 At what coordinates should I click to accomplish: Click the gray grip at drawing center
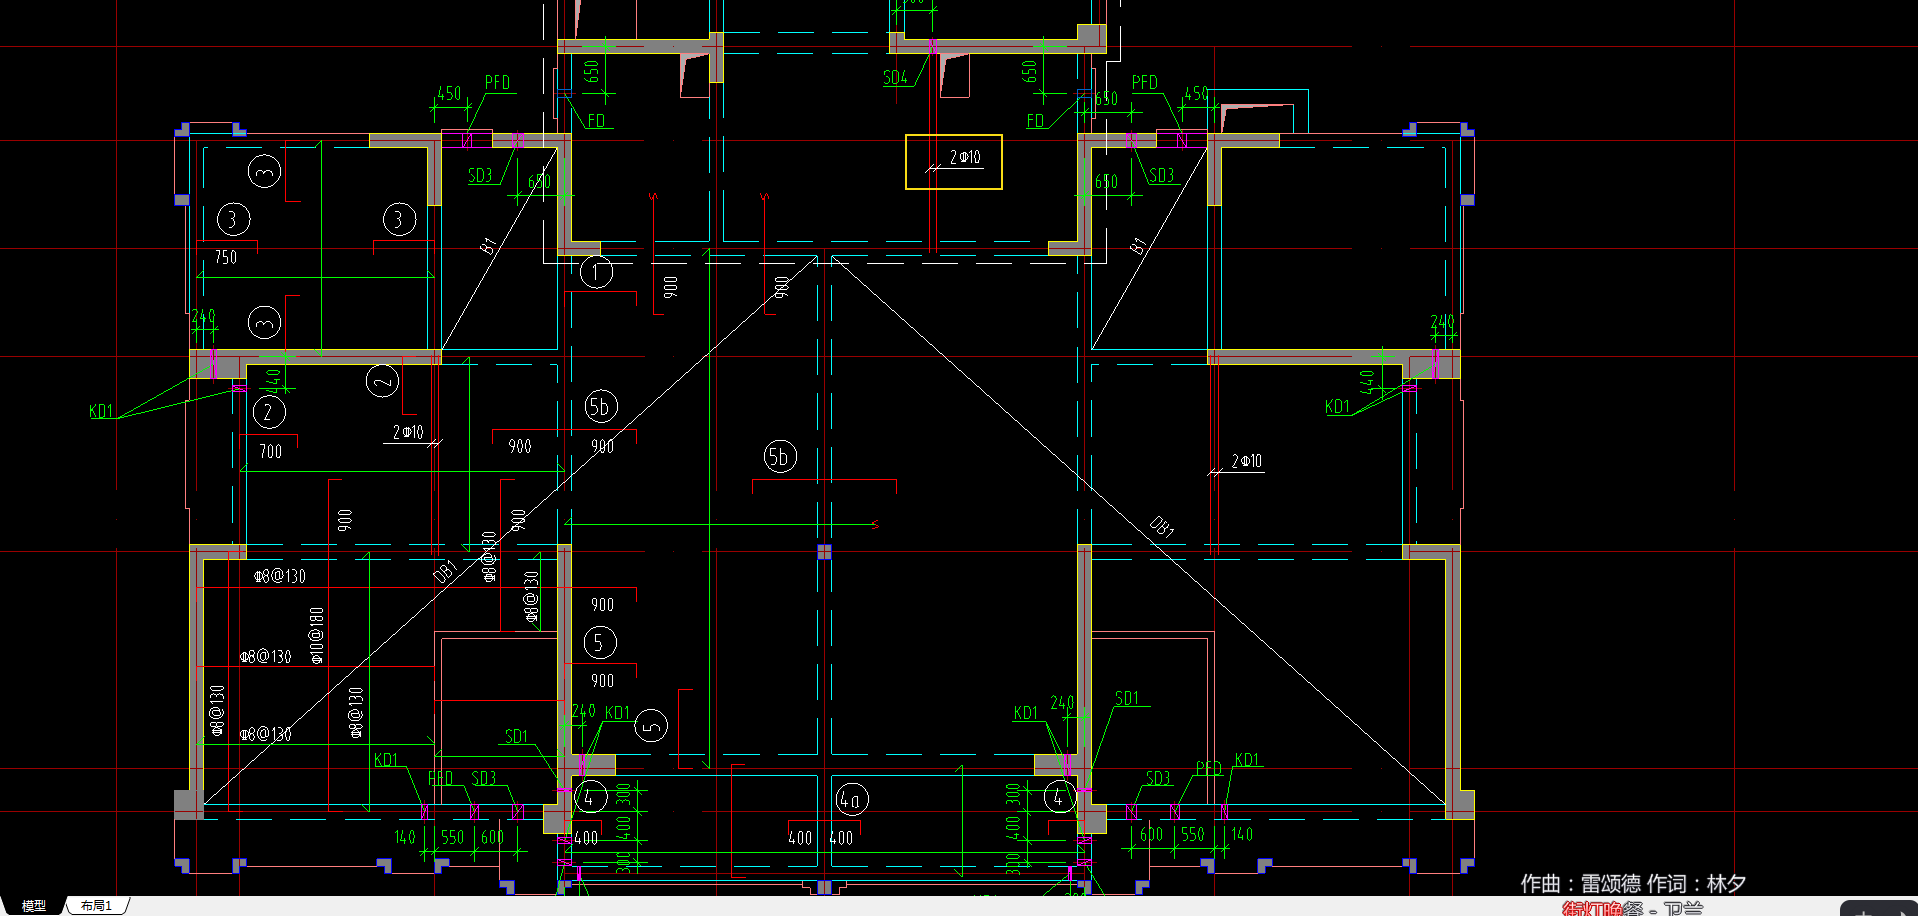tap(824, 551)
